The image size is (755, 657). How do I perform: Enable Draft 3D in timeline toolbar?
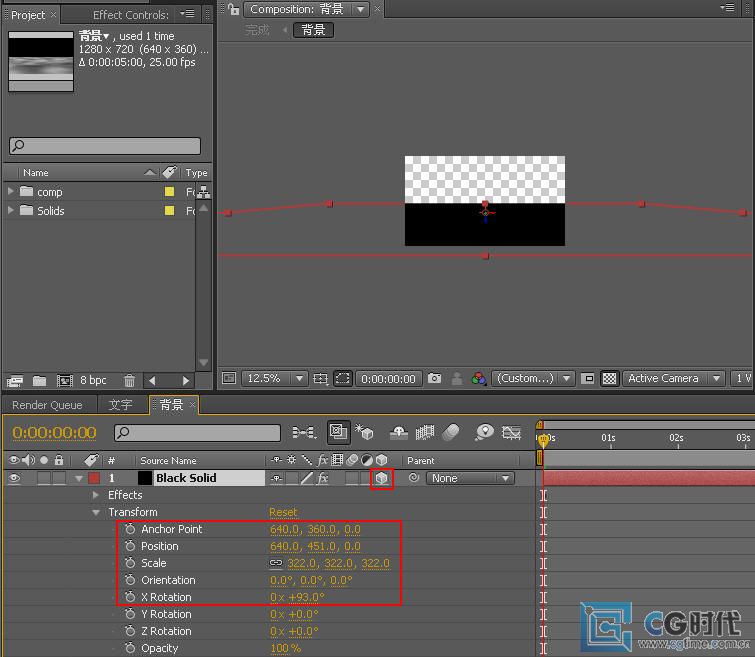364,432
